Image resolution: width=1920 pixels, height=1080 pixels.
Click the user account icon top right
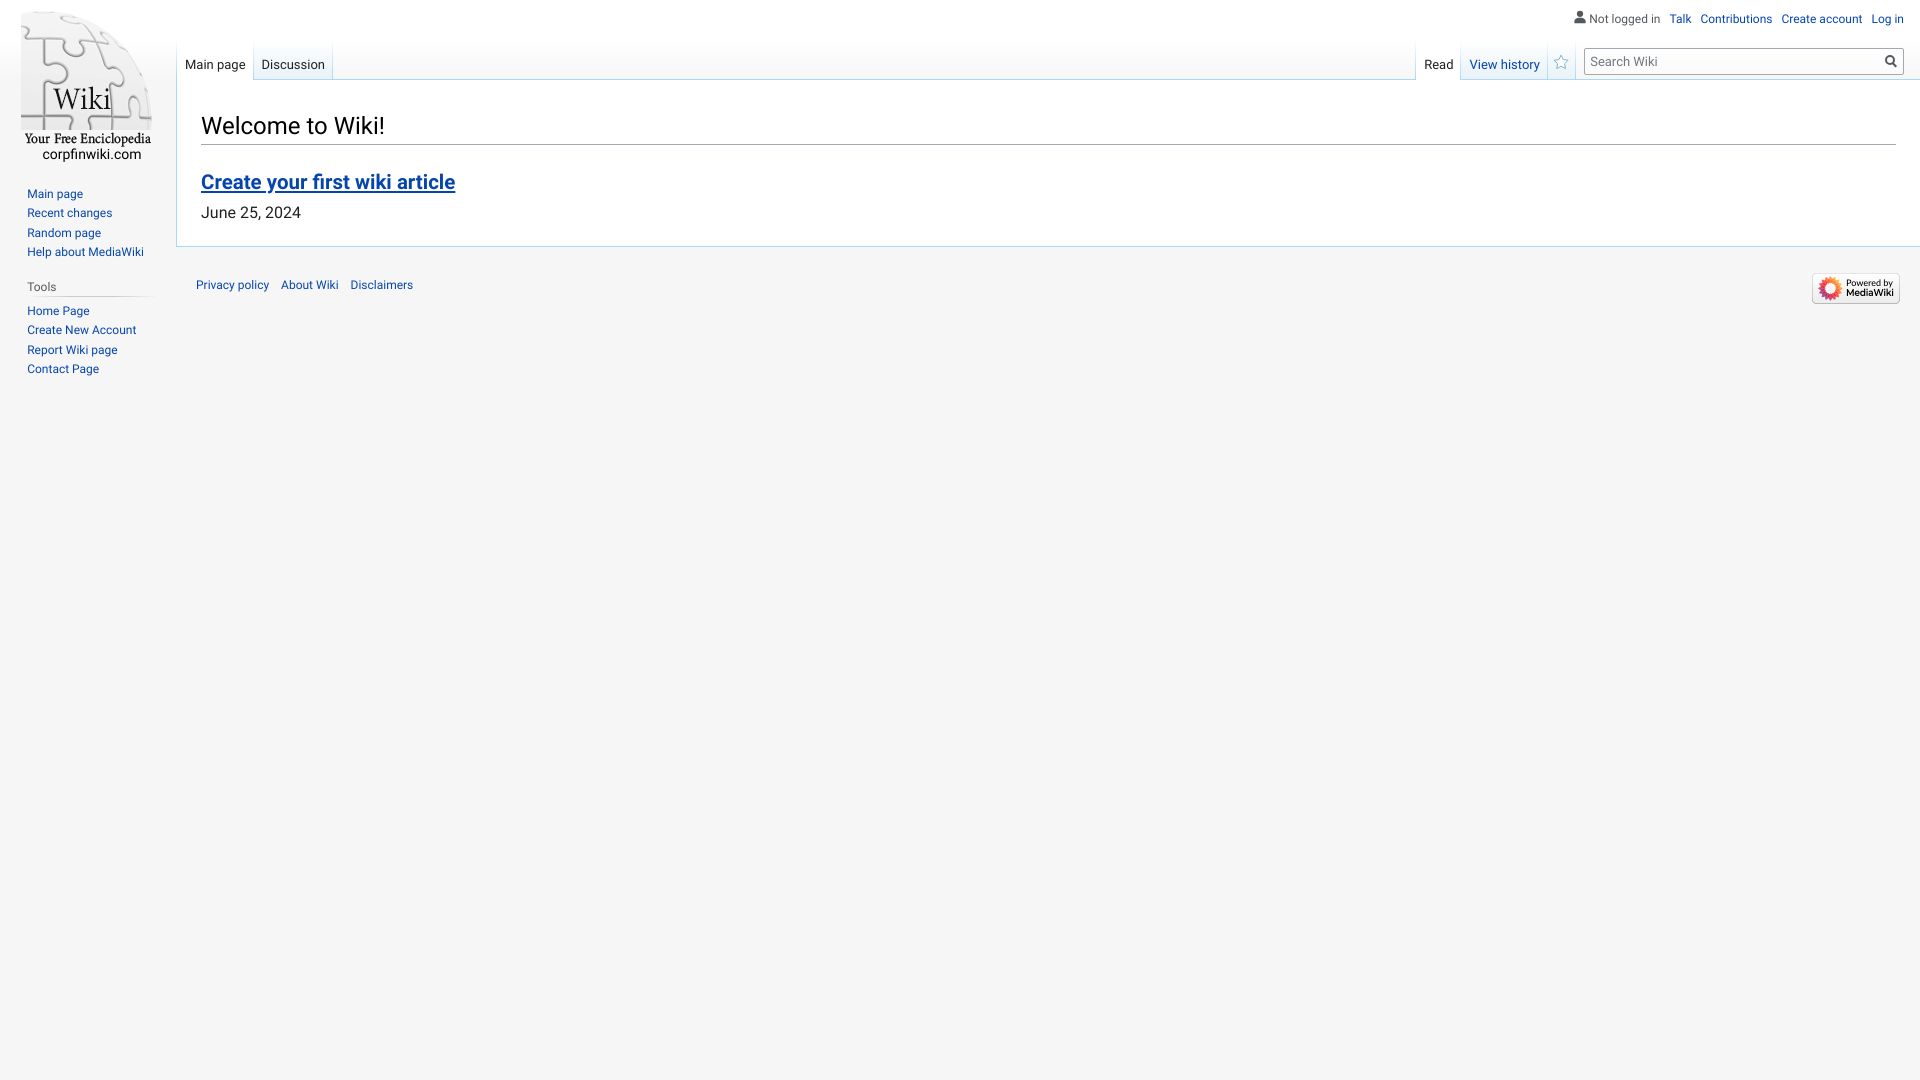[1580, 18]
